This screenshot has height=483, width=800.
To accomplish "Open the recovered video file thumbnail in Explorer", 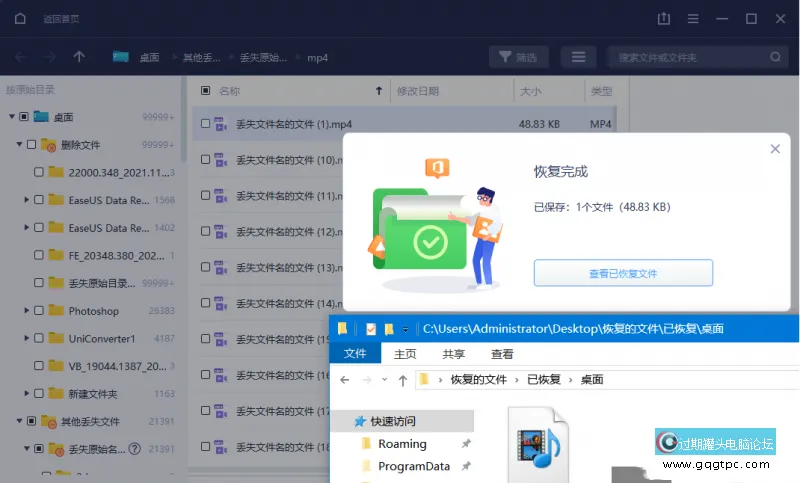I will (538, 444).
